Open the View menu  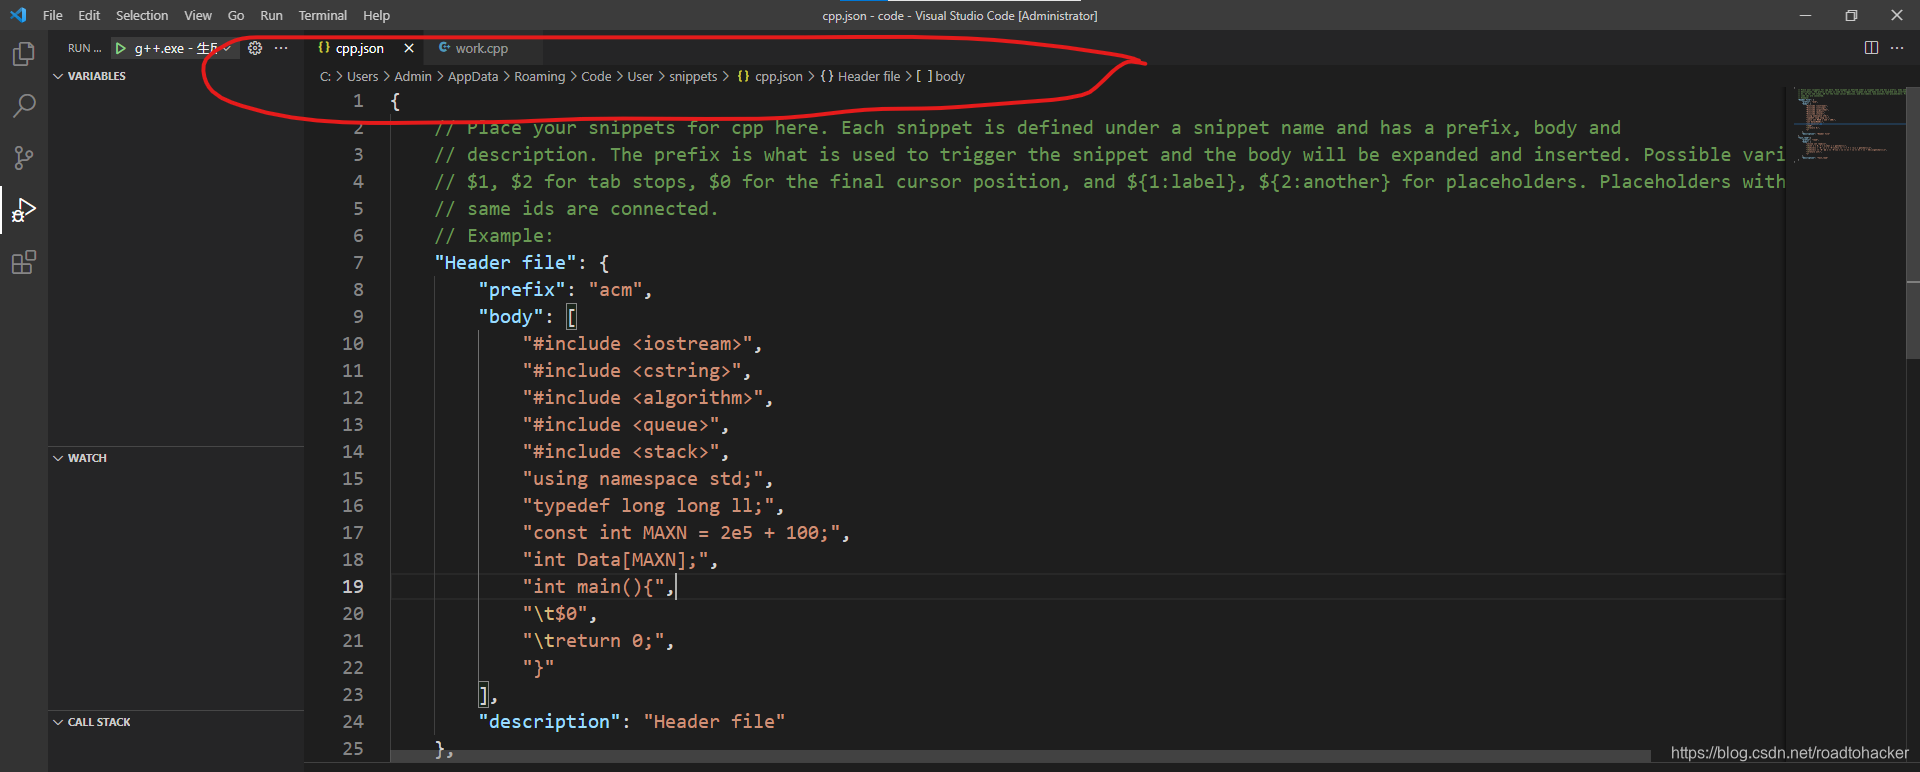[x=198, y=15]
